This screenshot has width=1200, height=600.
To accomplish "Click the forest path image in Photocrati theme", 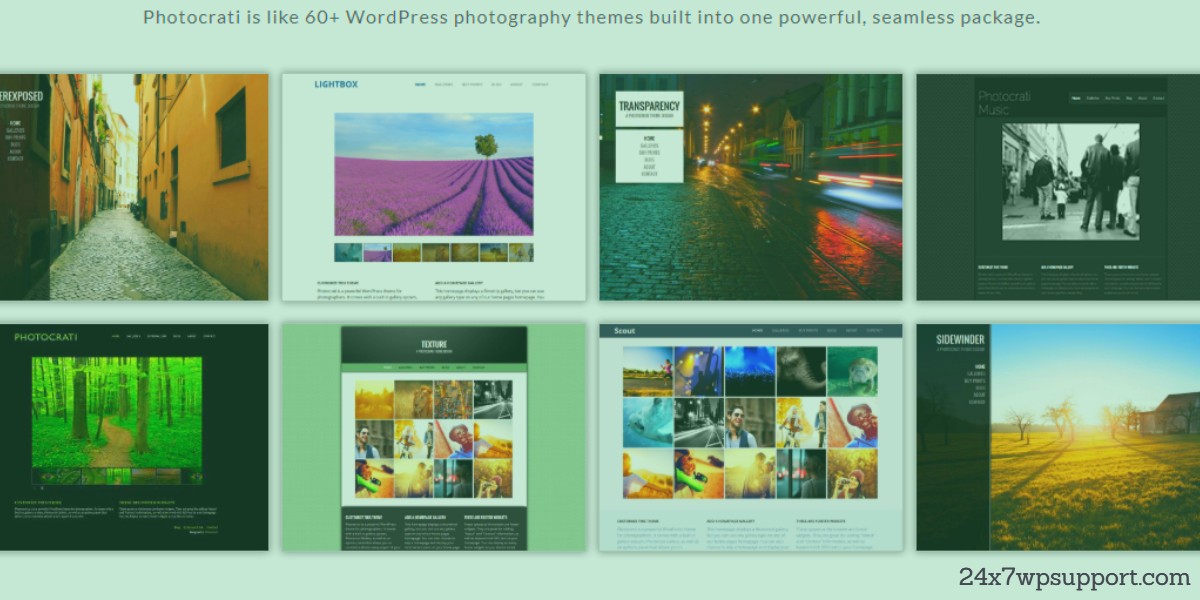I will click(x=117, y=412).
